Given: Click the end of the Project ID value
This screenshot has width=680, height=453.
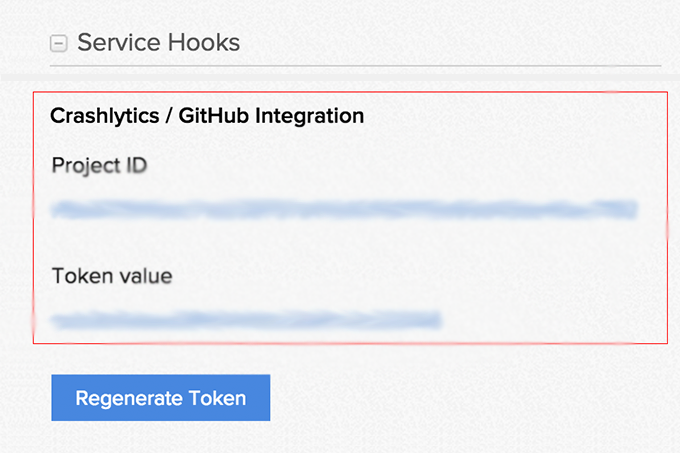Looking at the screenshot, I should [x=634, y=210].
